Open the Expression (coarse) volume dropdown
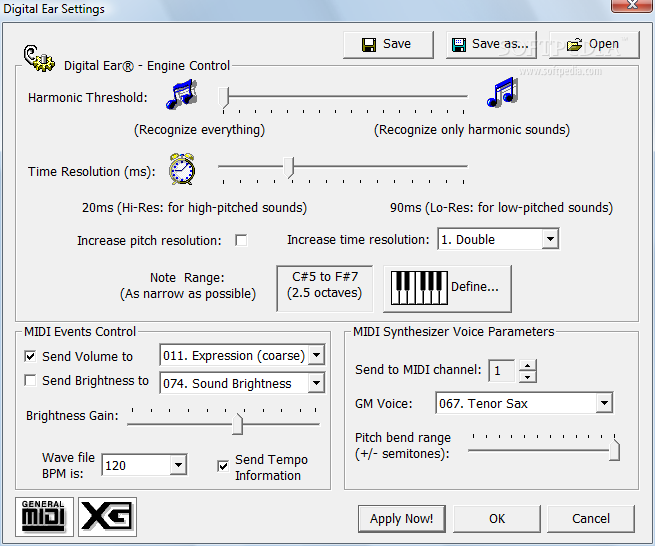The height and width of the screenshot is (546, 655). point(316,355)
